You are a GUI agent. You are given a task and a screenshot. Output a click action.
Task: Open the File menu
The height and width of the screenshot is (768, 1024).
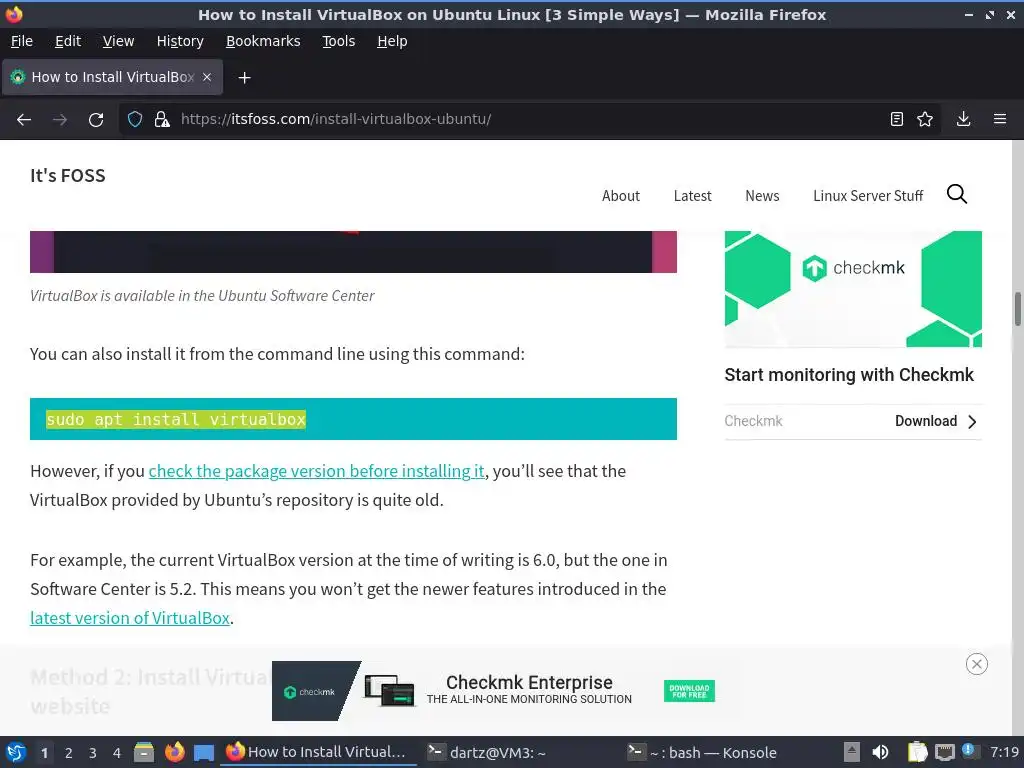(22, 41)
